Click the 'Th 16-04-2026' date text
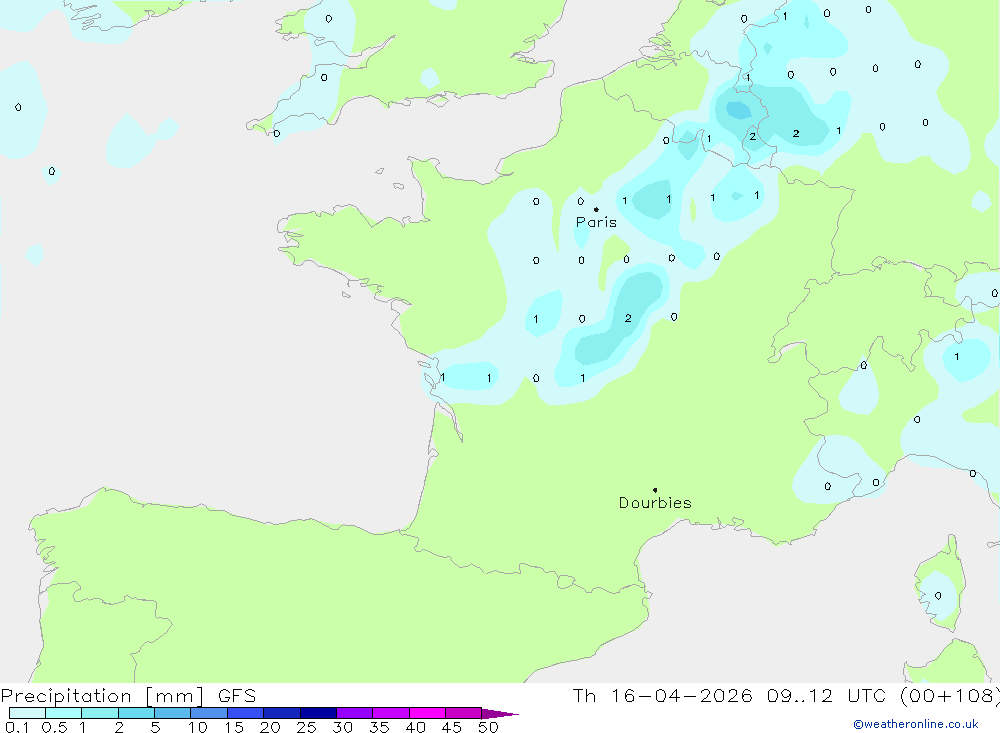 [x=663, y=696]
